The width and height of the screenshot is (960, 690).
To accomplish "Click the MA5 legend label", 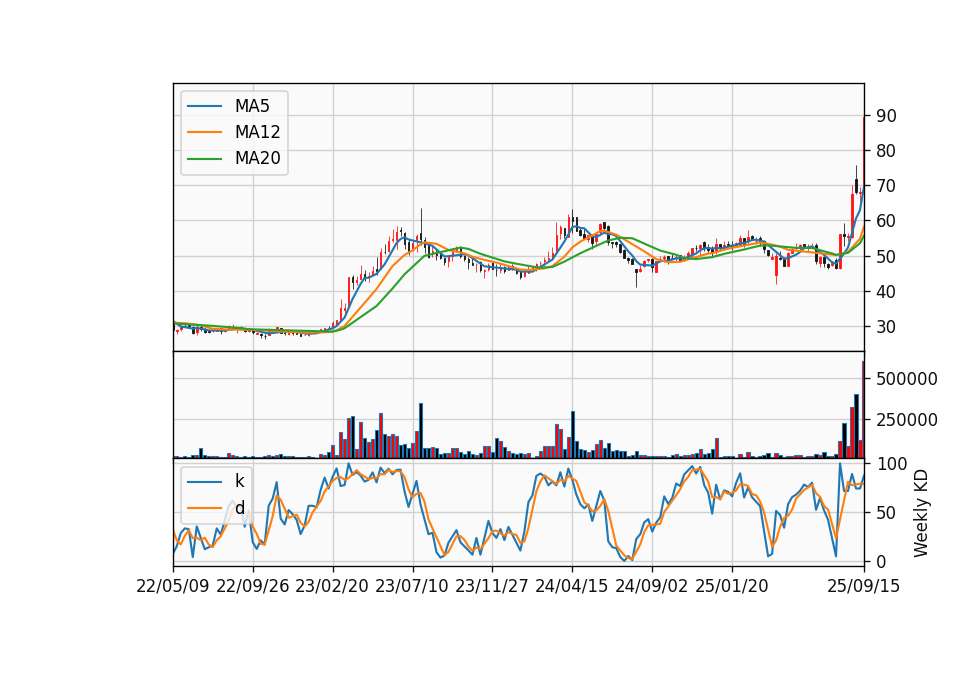I will tap(252, 106).
